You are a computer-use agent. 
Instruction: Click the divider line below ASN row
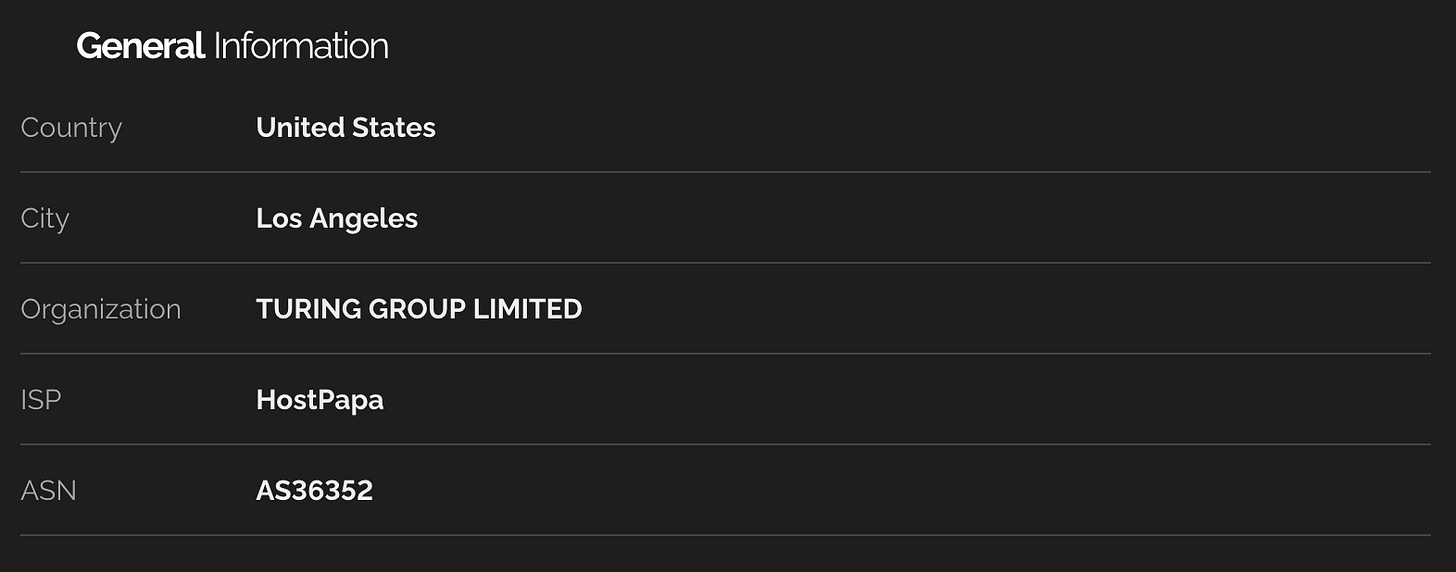(x=726, y=535)
